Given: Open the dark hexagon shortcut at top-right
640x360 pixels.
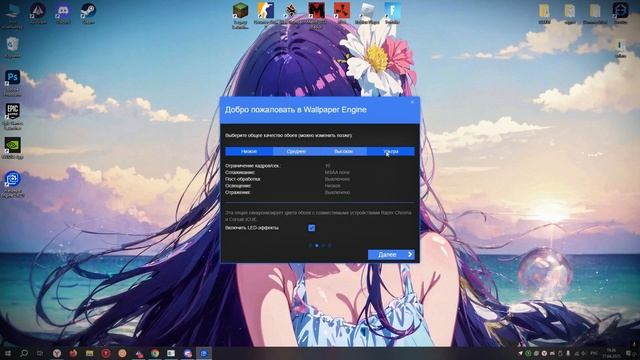Looking at the screenshot, I should click(x=620, y=12).
